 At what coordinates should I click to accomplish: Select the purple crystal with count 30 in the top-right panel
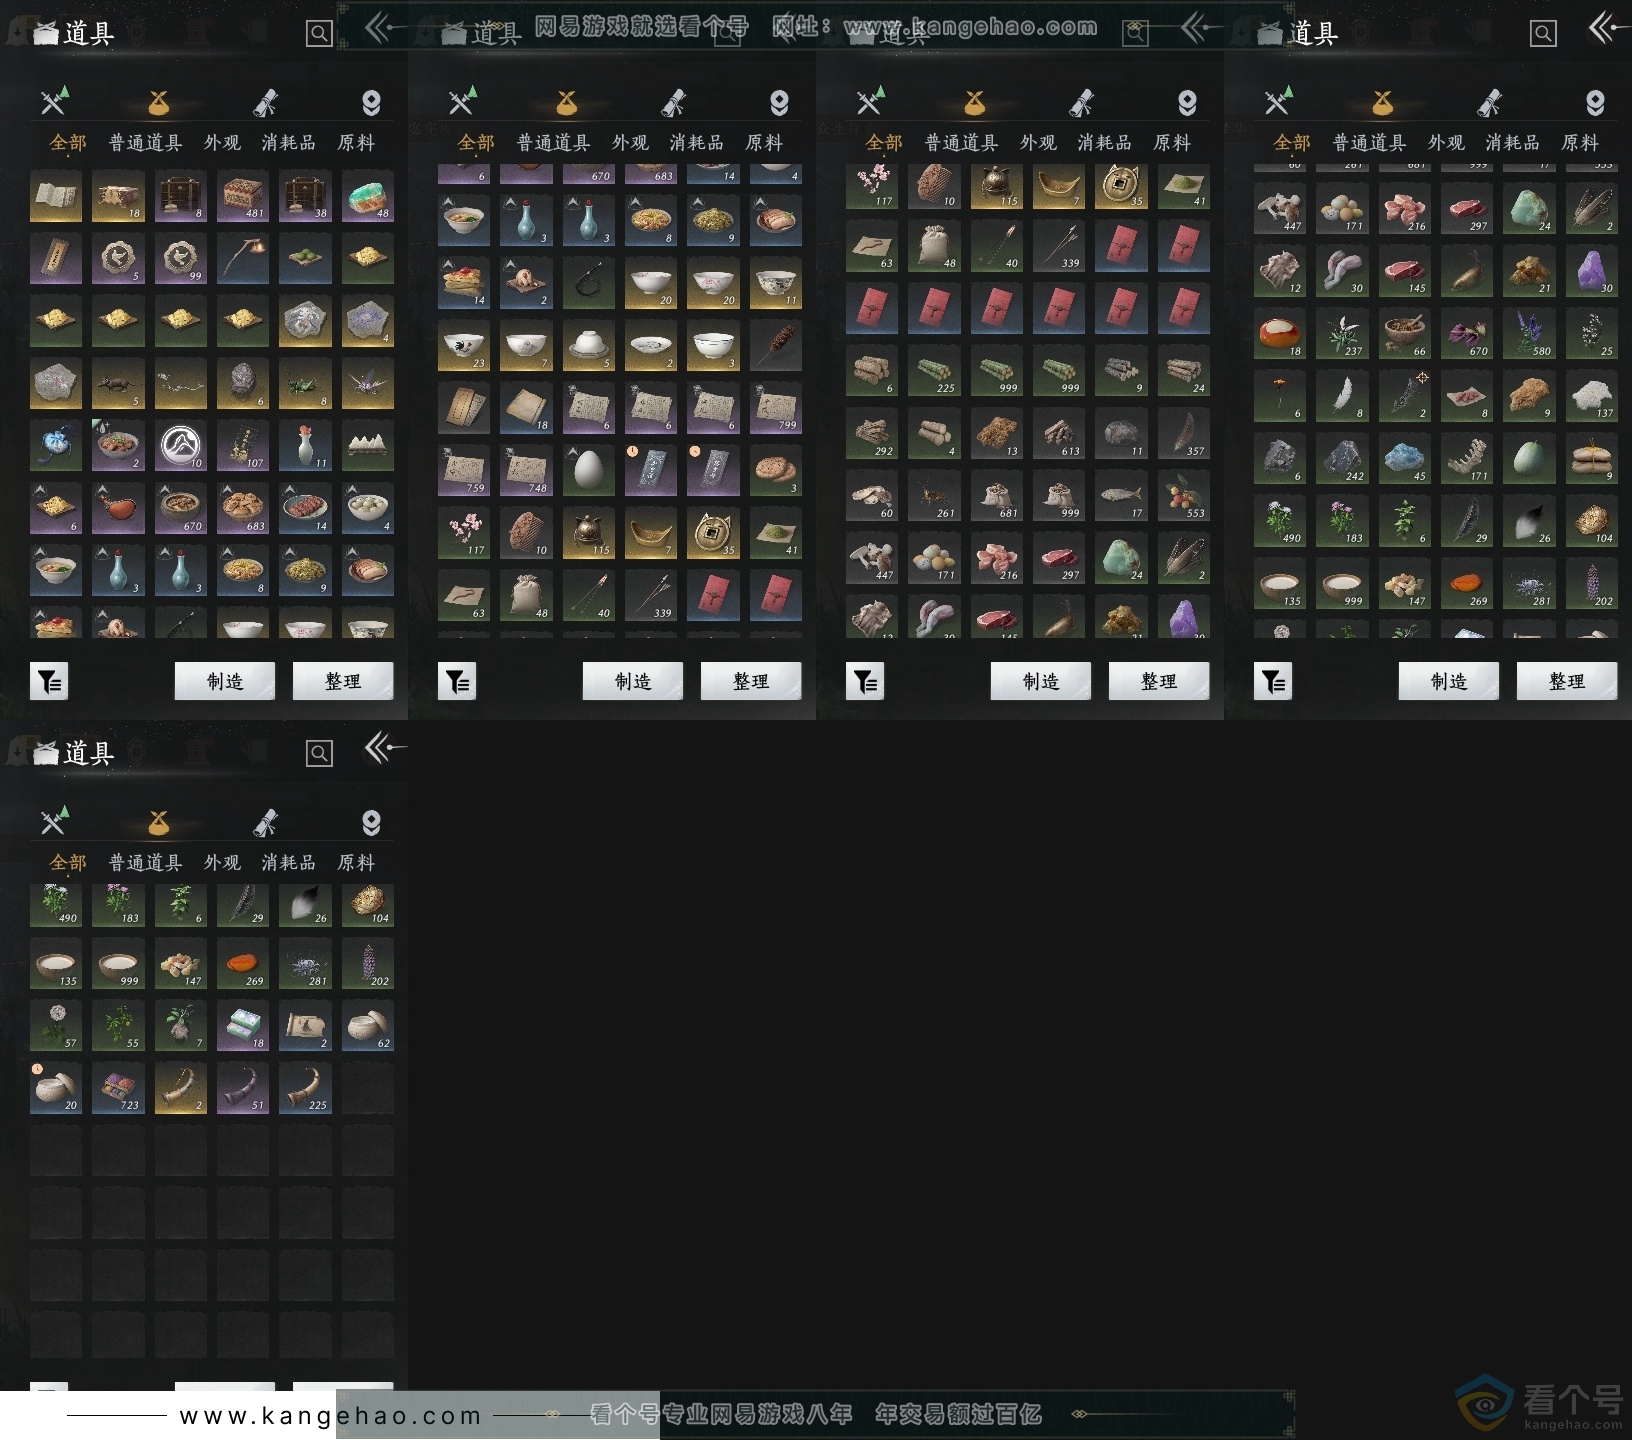pyautogui.click(x=1592, y=271)
